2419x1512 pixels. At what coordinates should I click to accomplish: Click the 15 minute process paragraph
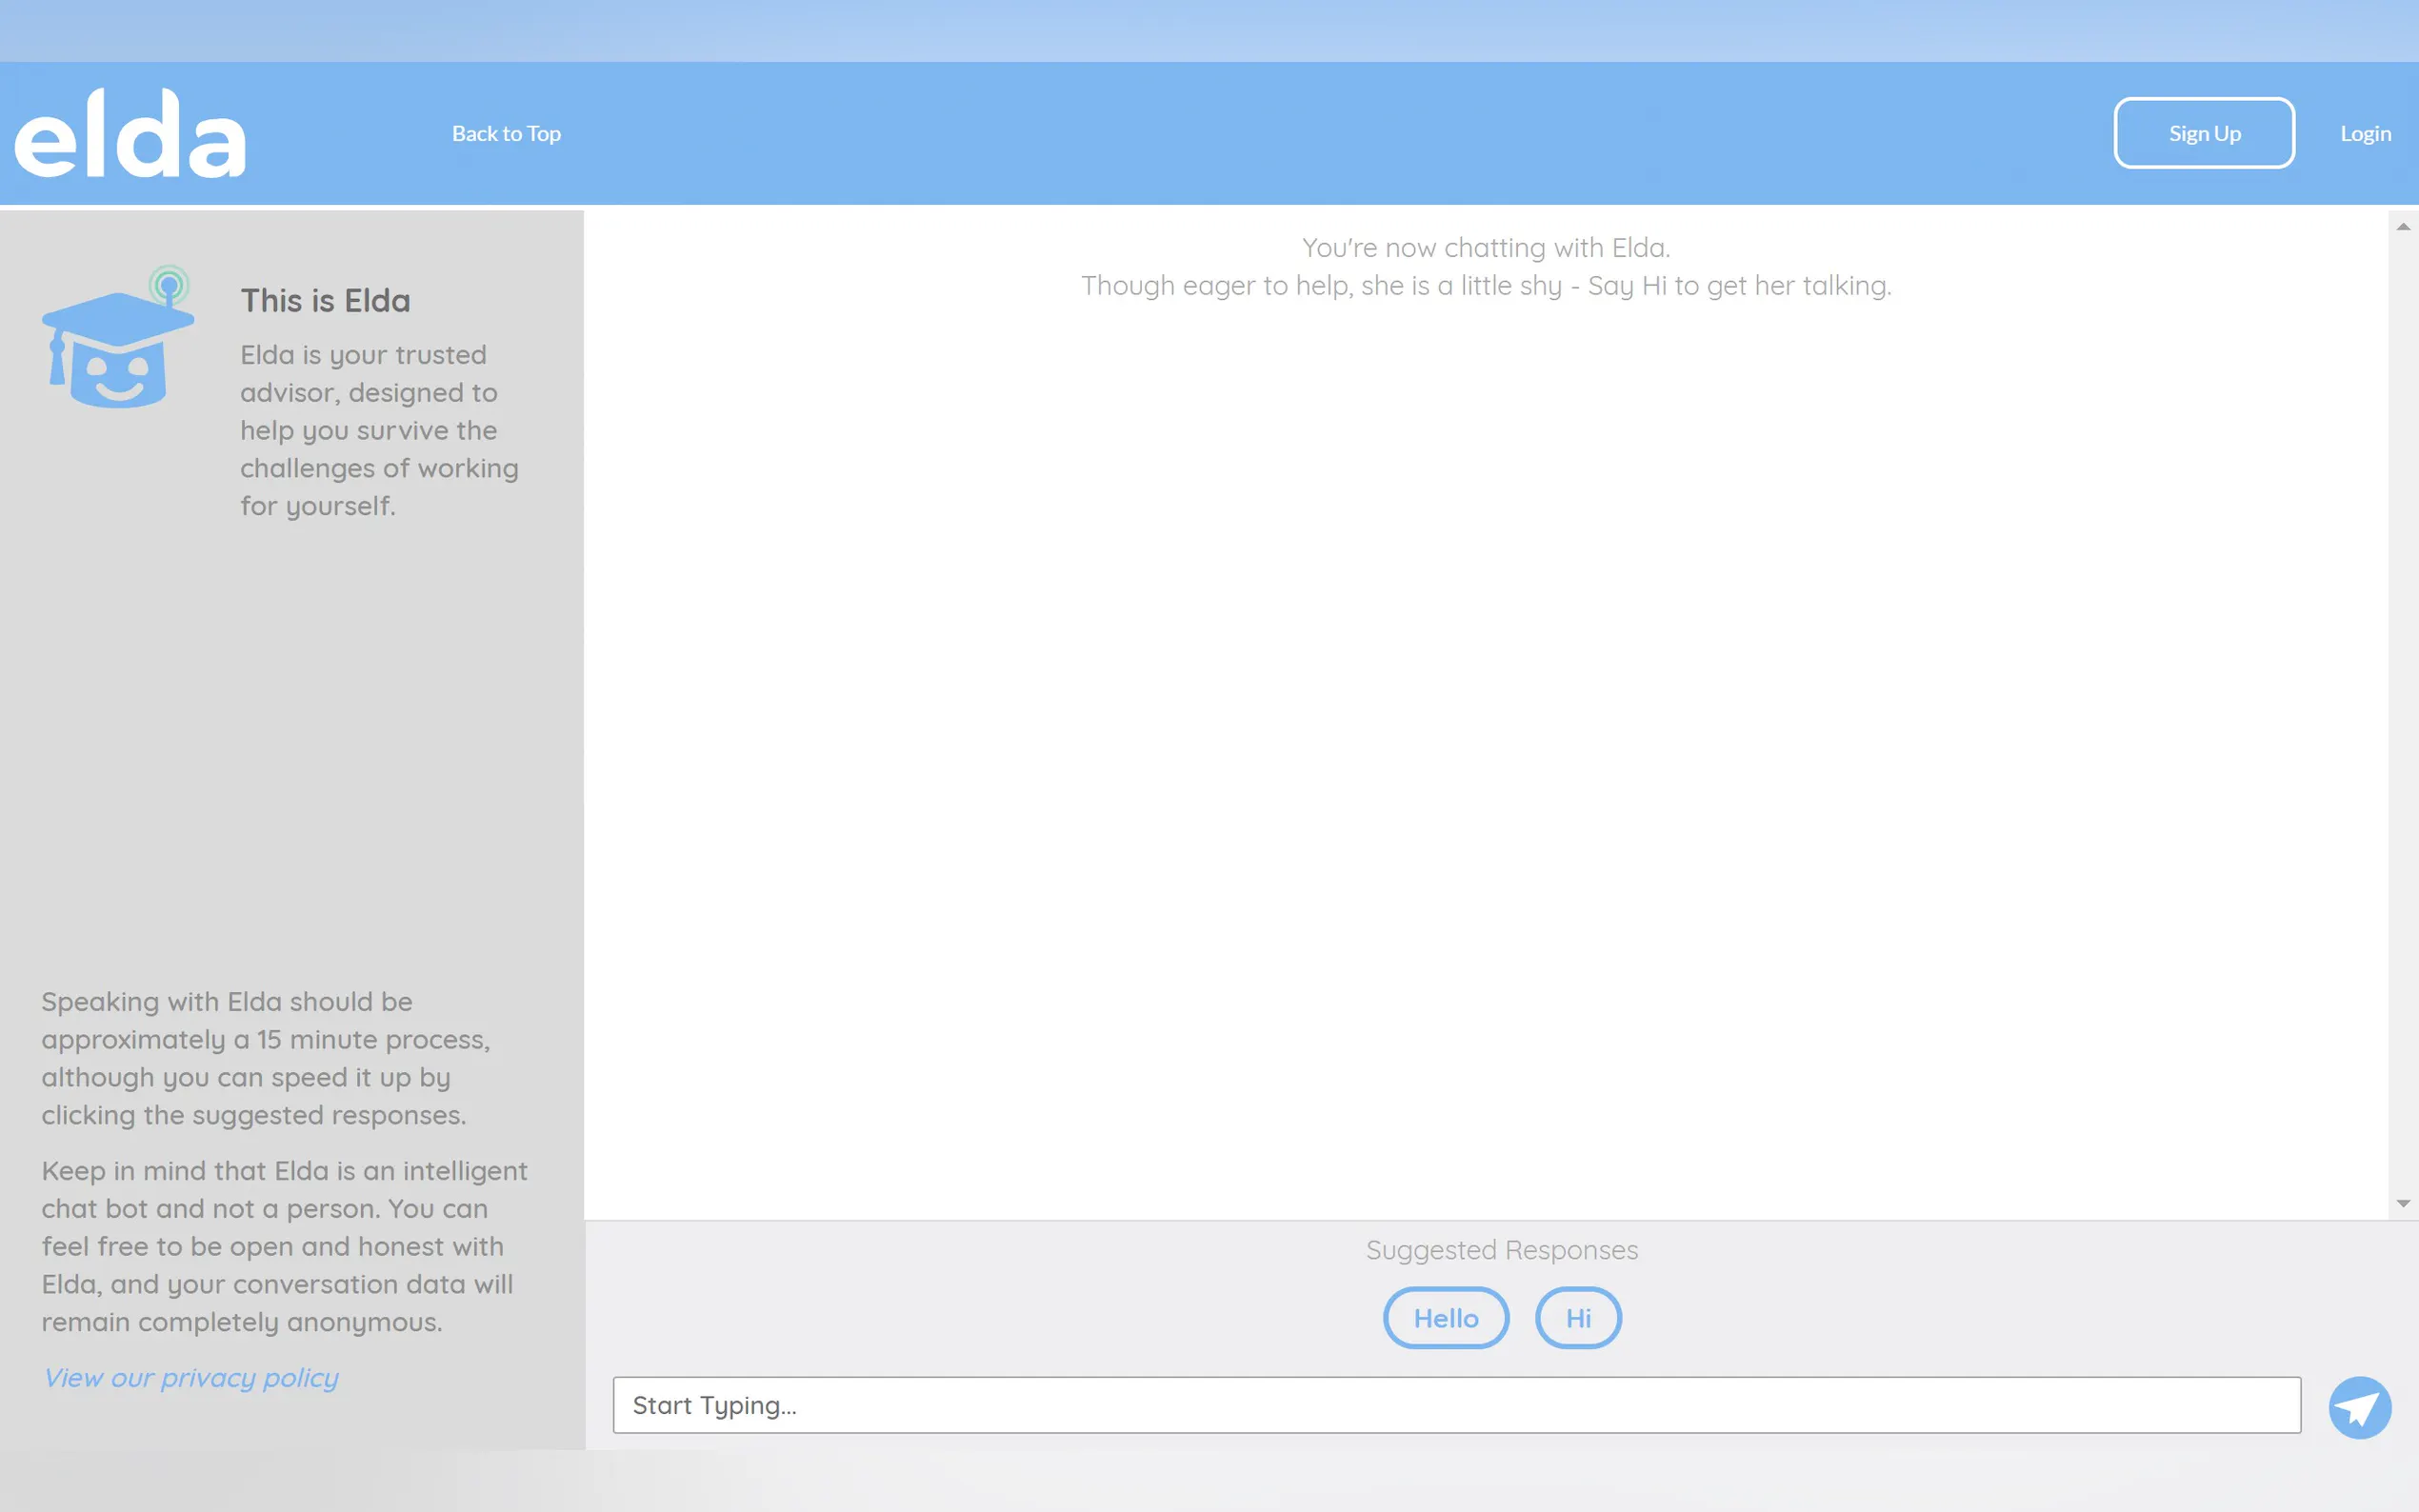point(266,1058)
